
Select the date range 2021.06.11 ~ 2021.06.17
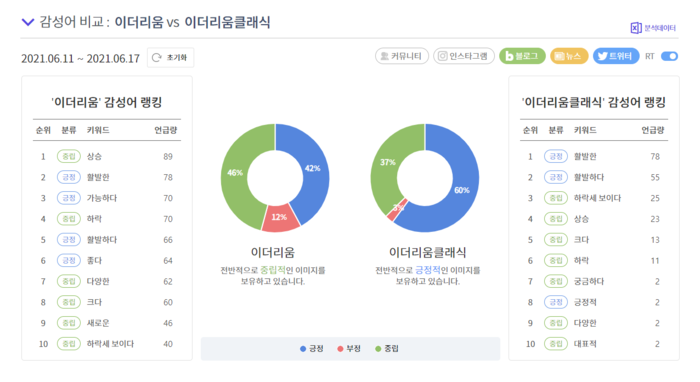[80, 58]
